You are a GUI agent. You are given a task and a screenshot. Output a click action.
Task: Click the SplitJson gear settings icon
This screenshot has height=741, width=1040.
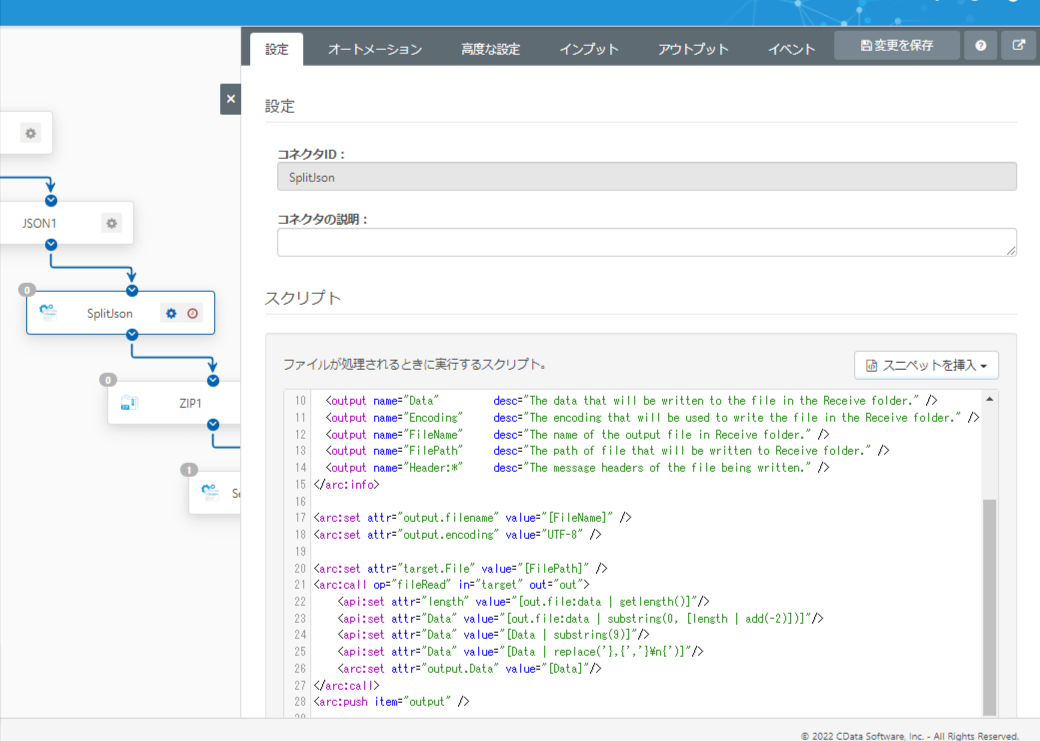(x=171, y=313)
